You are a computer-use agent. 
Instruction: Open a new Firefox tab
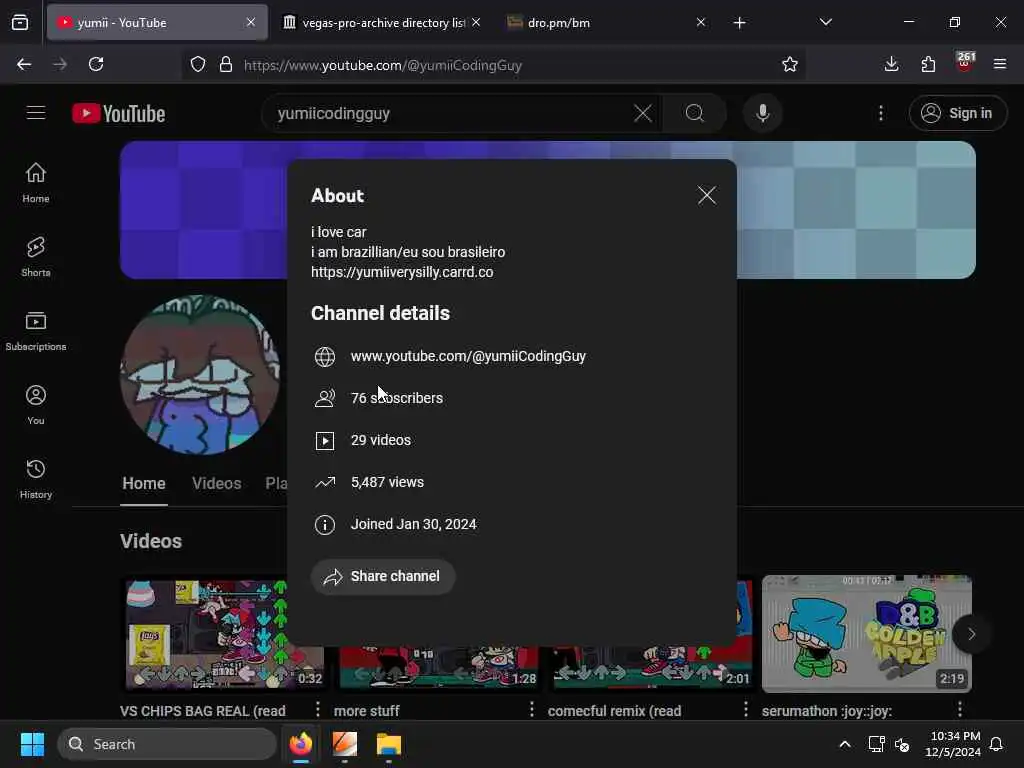(739, 23)
